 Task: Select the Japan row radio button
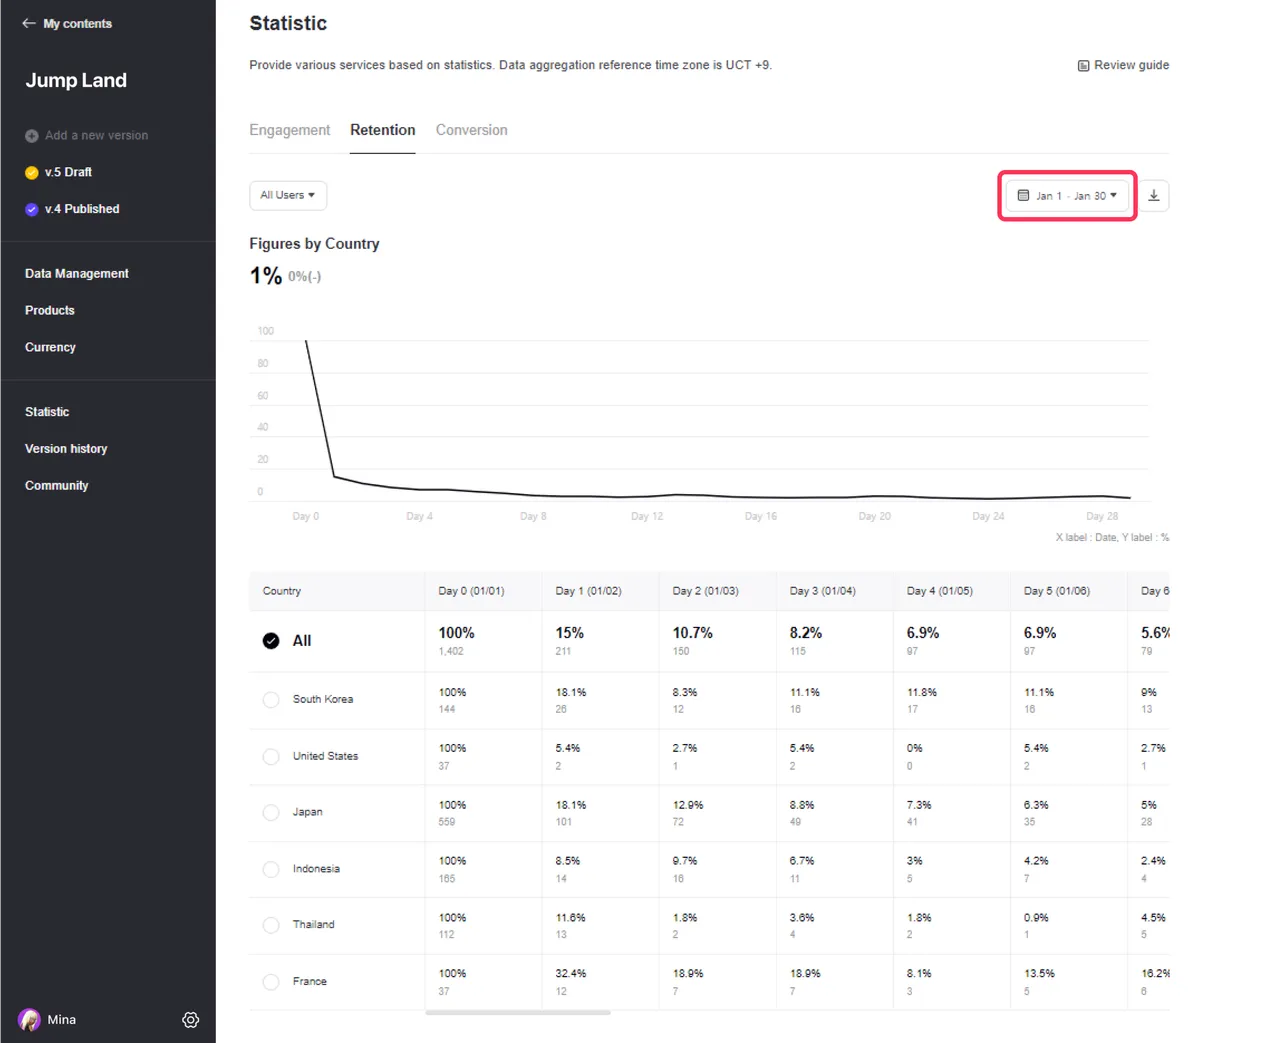point(271,812)
